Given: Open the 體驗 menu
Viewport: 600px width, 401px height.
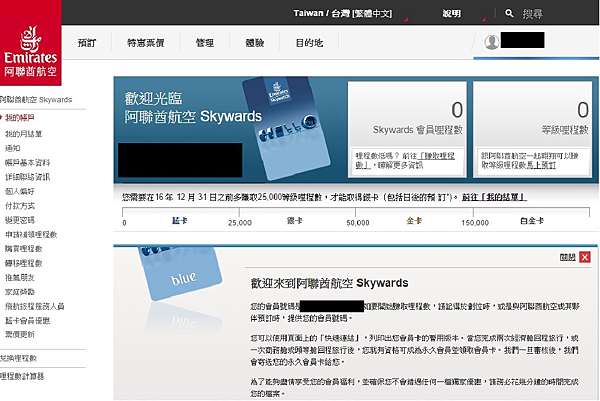Looking at the screenshot, I should coord(254,42).
